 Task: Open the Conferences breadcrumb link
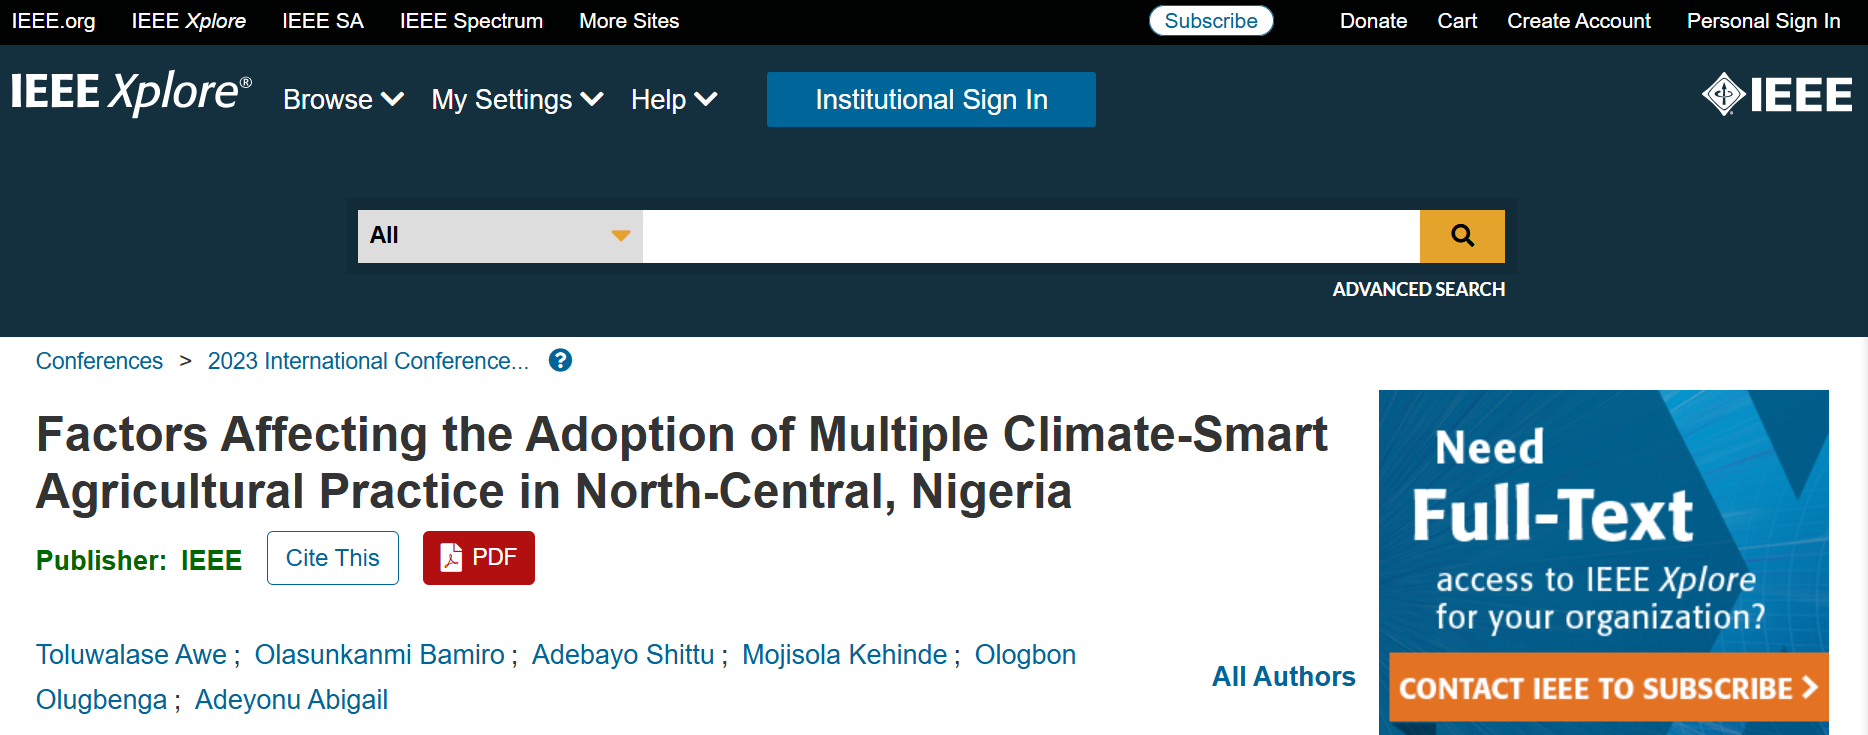[x=99, y=361]
